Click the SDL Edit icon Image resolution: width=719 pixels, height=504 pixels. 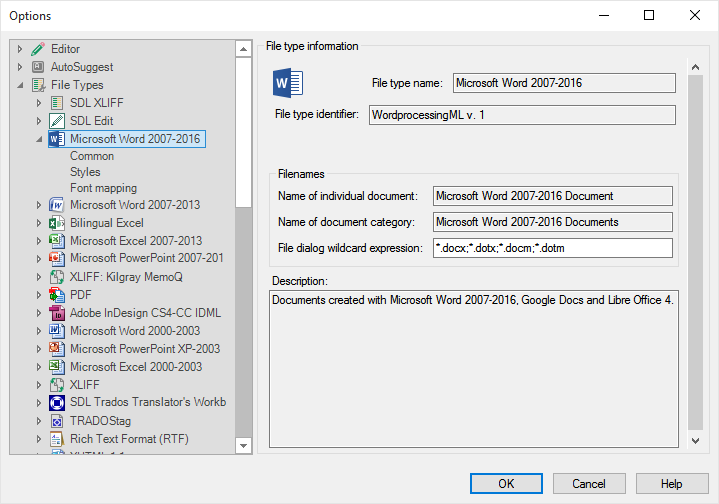point(56,121)
